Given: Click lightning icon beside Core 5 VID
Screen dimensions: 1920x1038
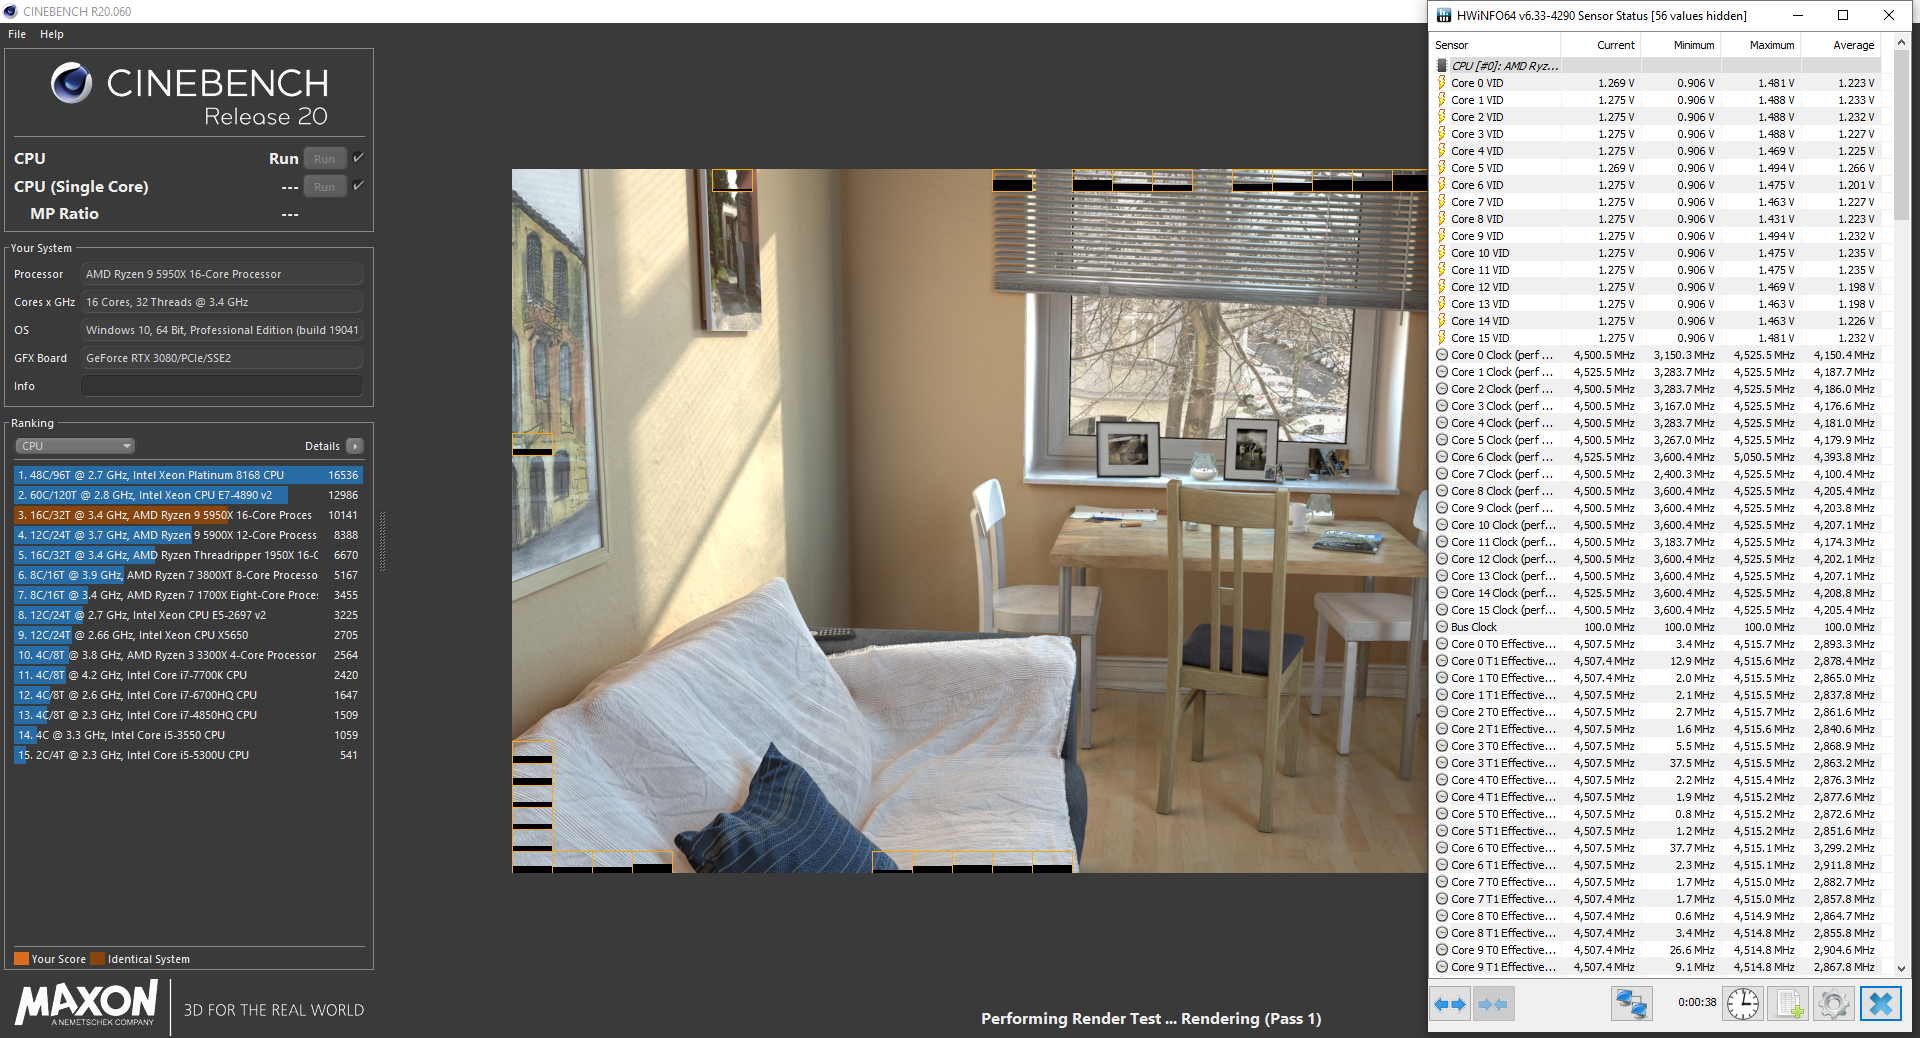Looking at the screenshot, I should 1442,168.
